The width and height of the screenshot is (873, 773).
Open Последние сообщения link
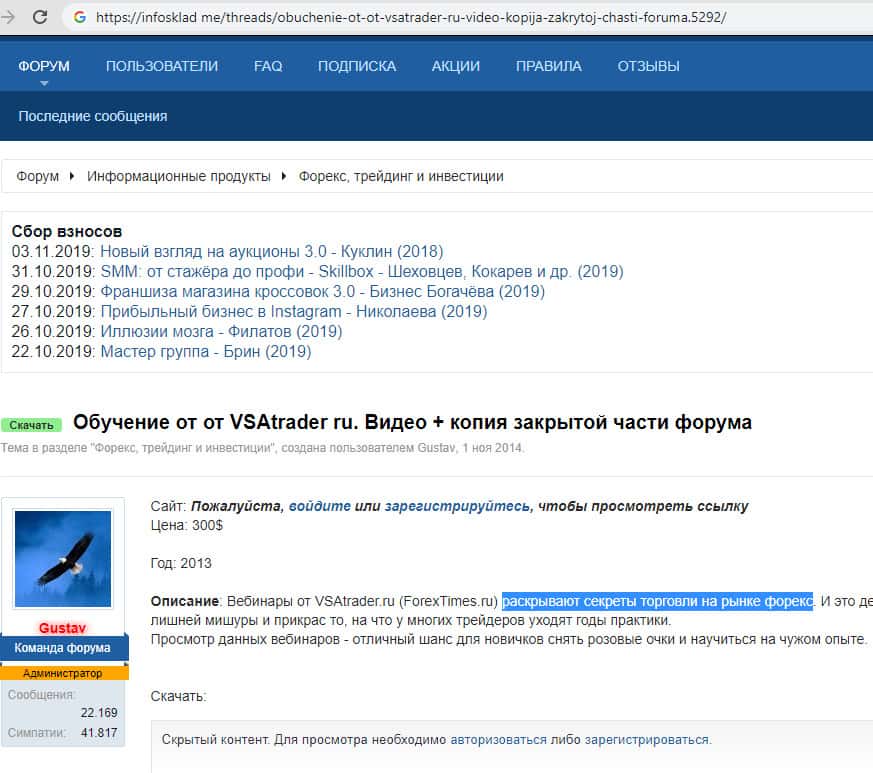pos(92,116)
